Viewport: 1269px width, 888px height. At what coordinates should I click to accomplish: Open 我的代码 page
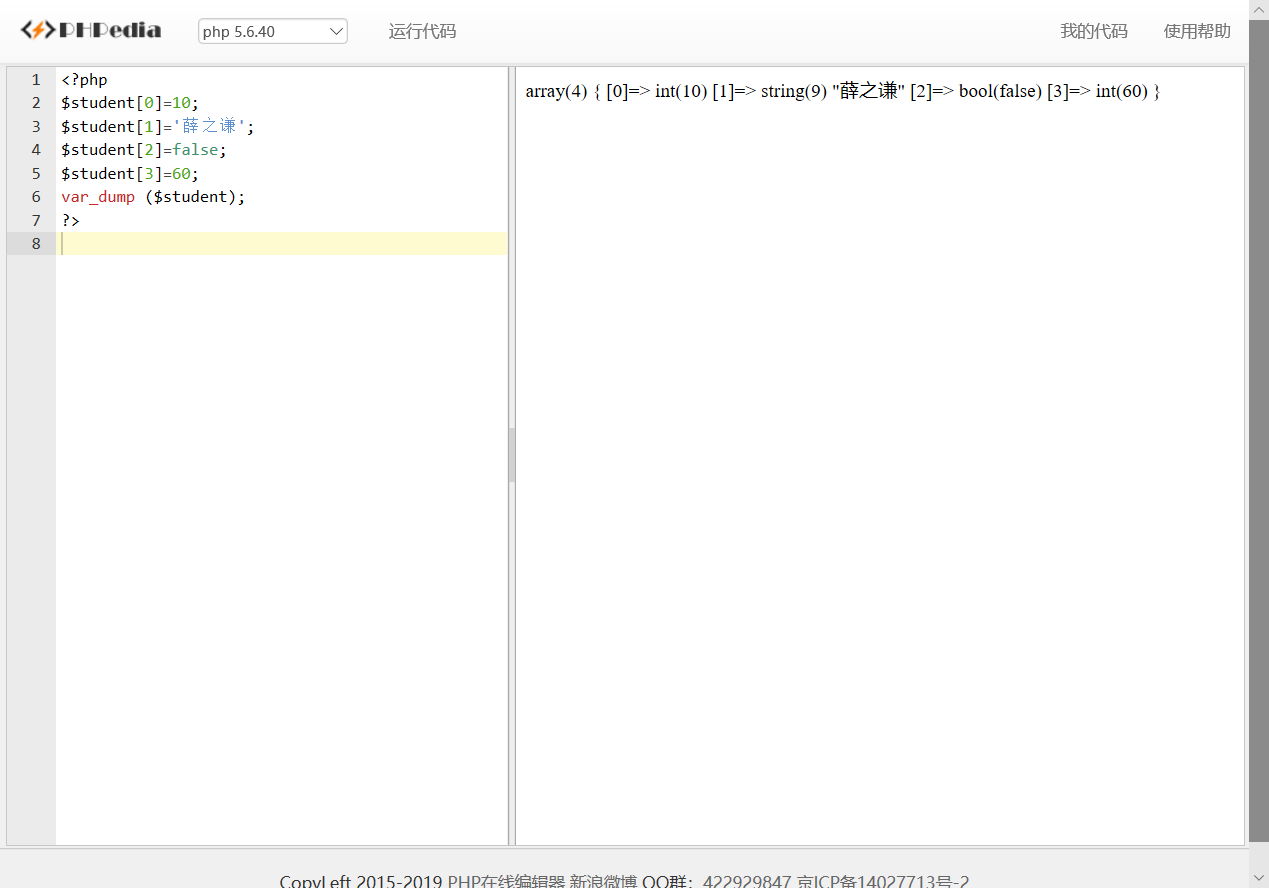[1094, 31]
